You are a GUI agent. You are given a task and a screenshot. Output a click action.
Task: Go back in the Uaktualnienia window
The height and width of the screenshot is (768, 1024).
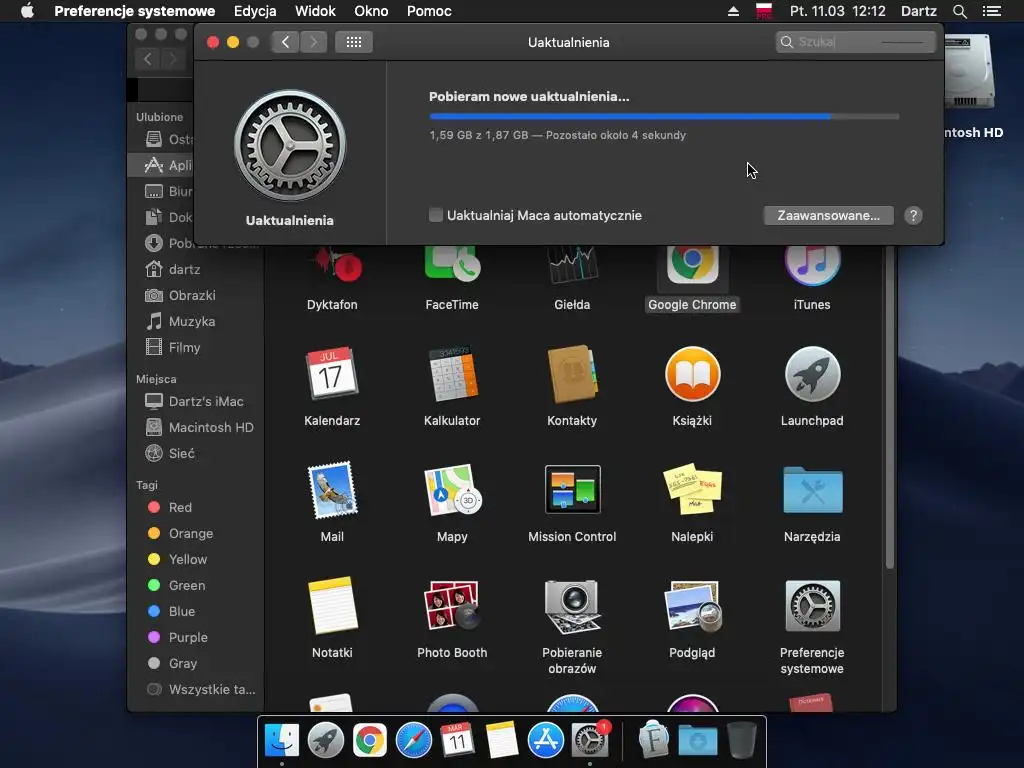[285, 42]
